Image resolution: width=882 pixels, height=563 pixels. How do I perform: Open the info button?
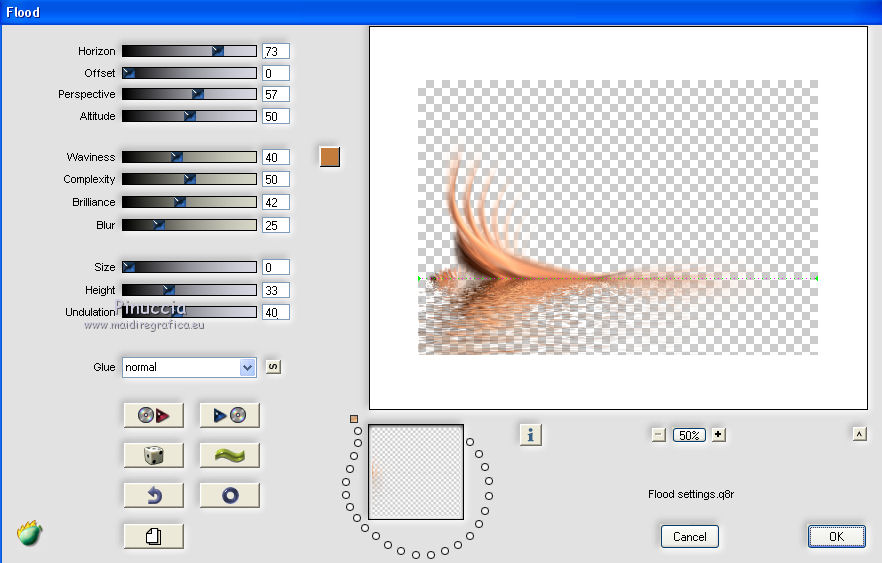[530, 435]
